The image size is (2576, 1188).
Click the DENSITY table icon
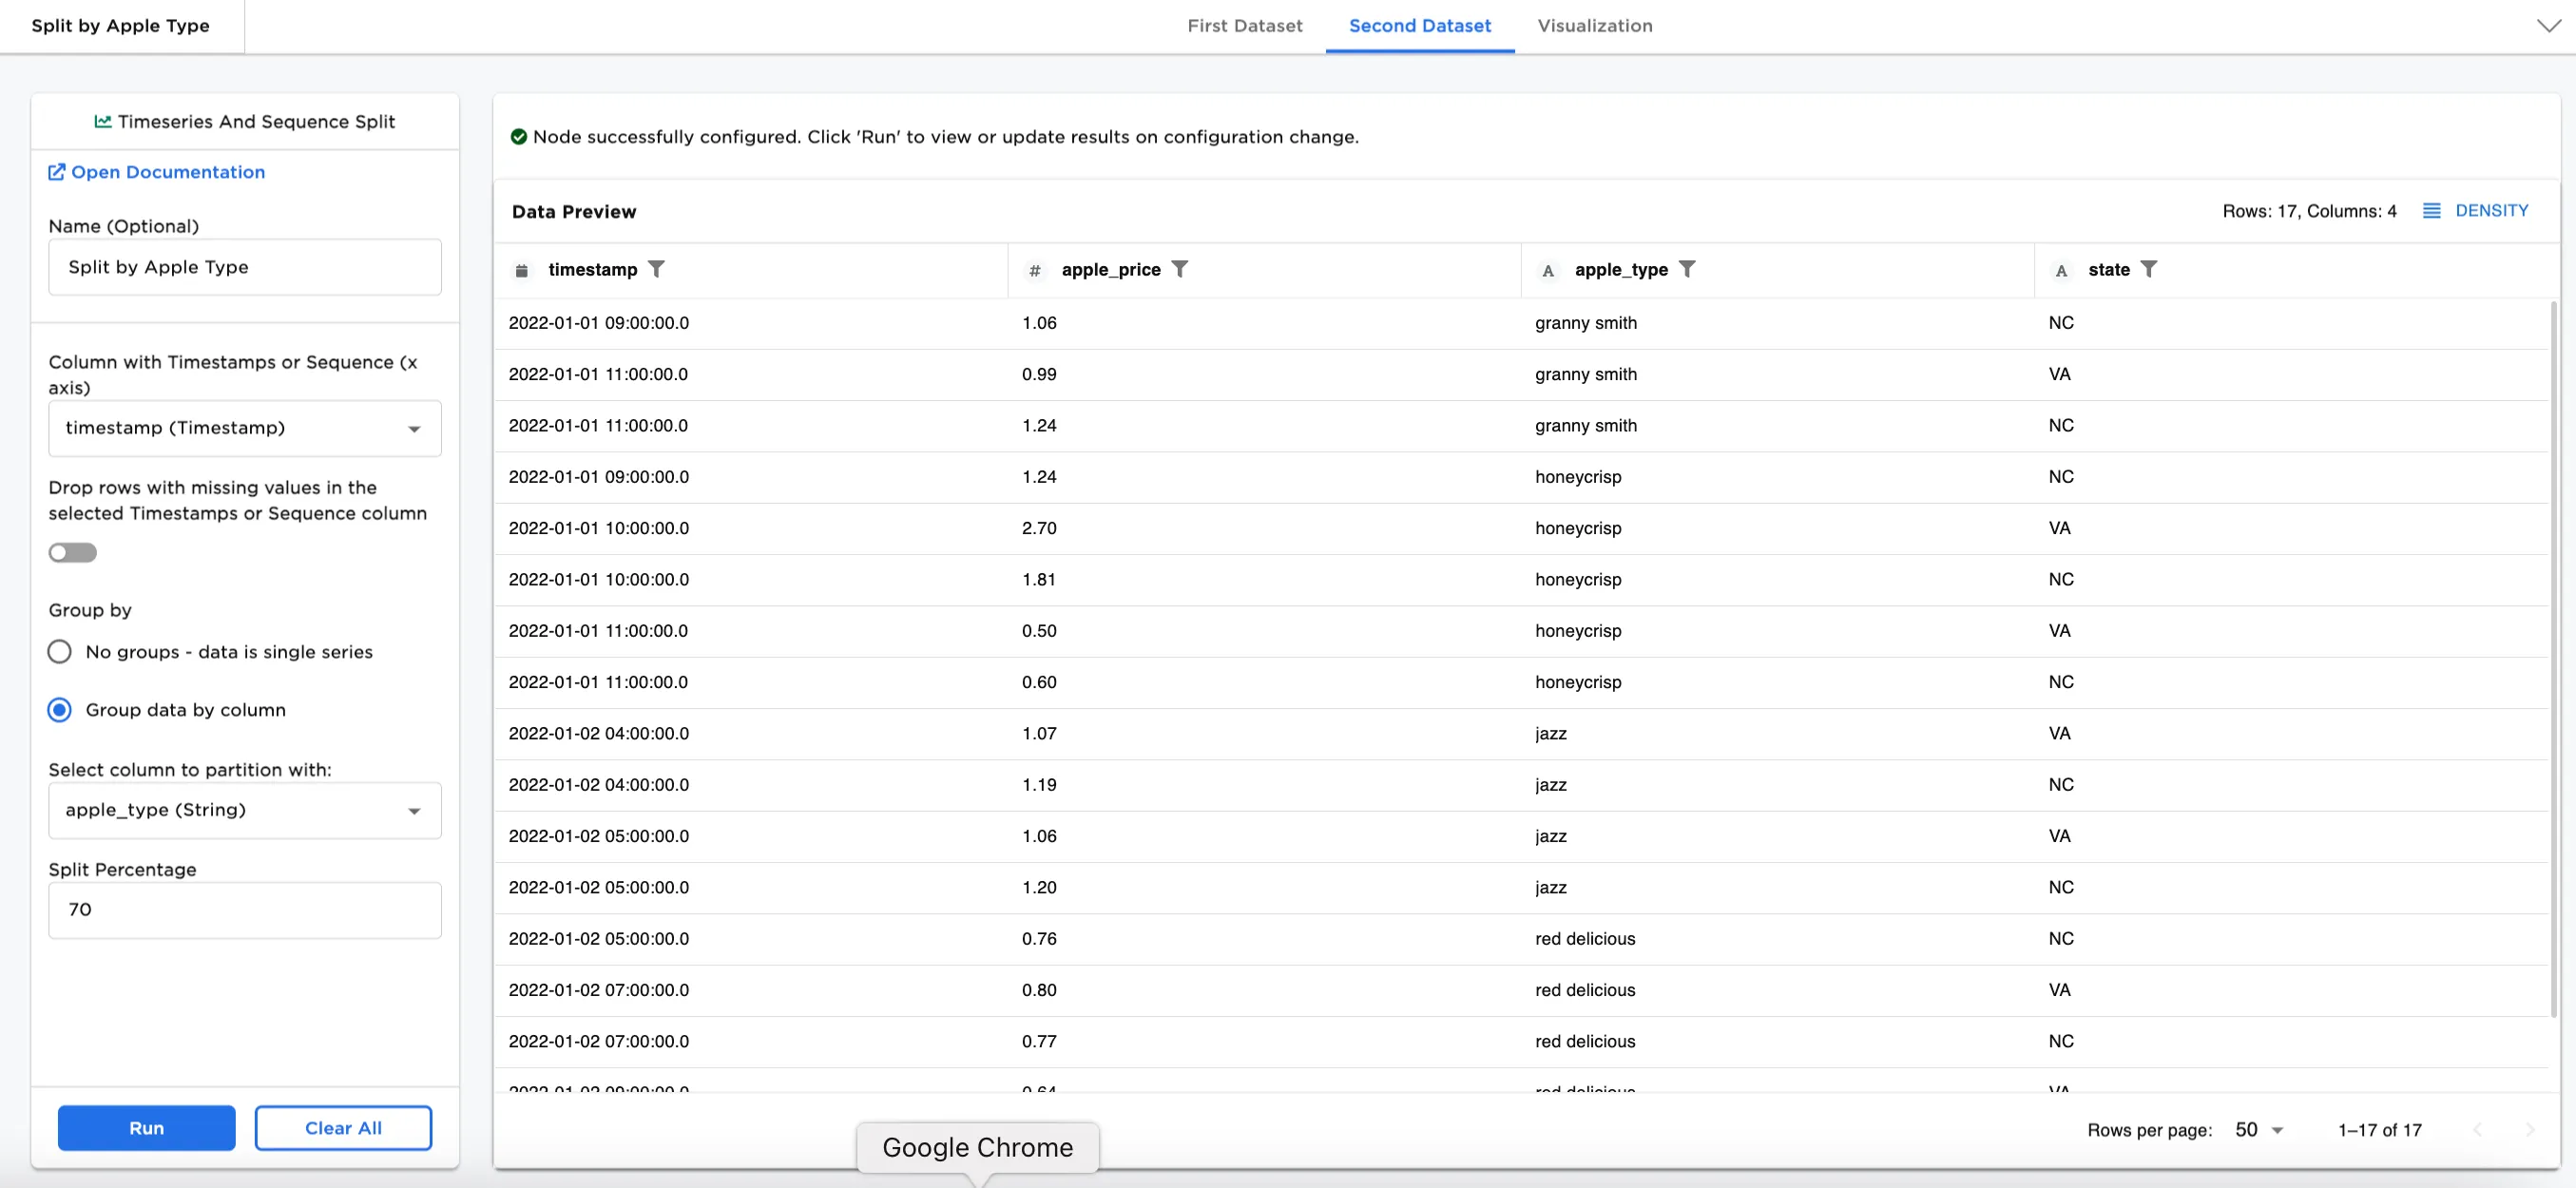2431,211
